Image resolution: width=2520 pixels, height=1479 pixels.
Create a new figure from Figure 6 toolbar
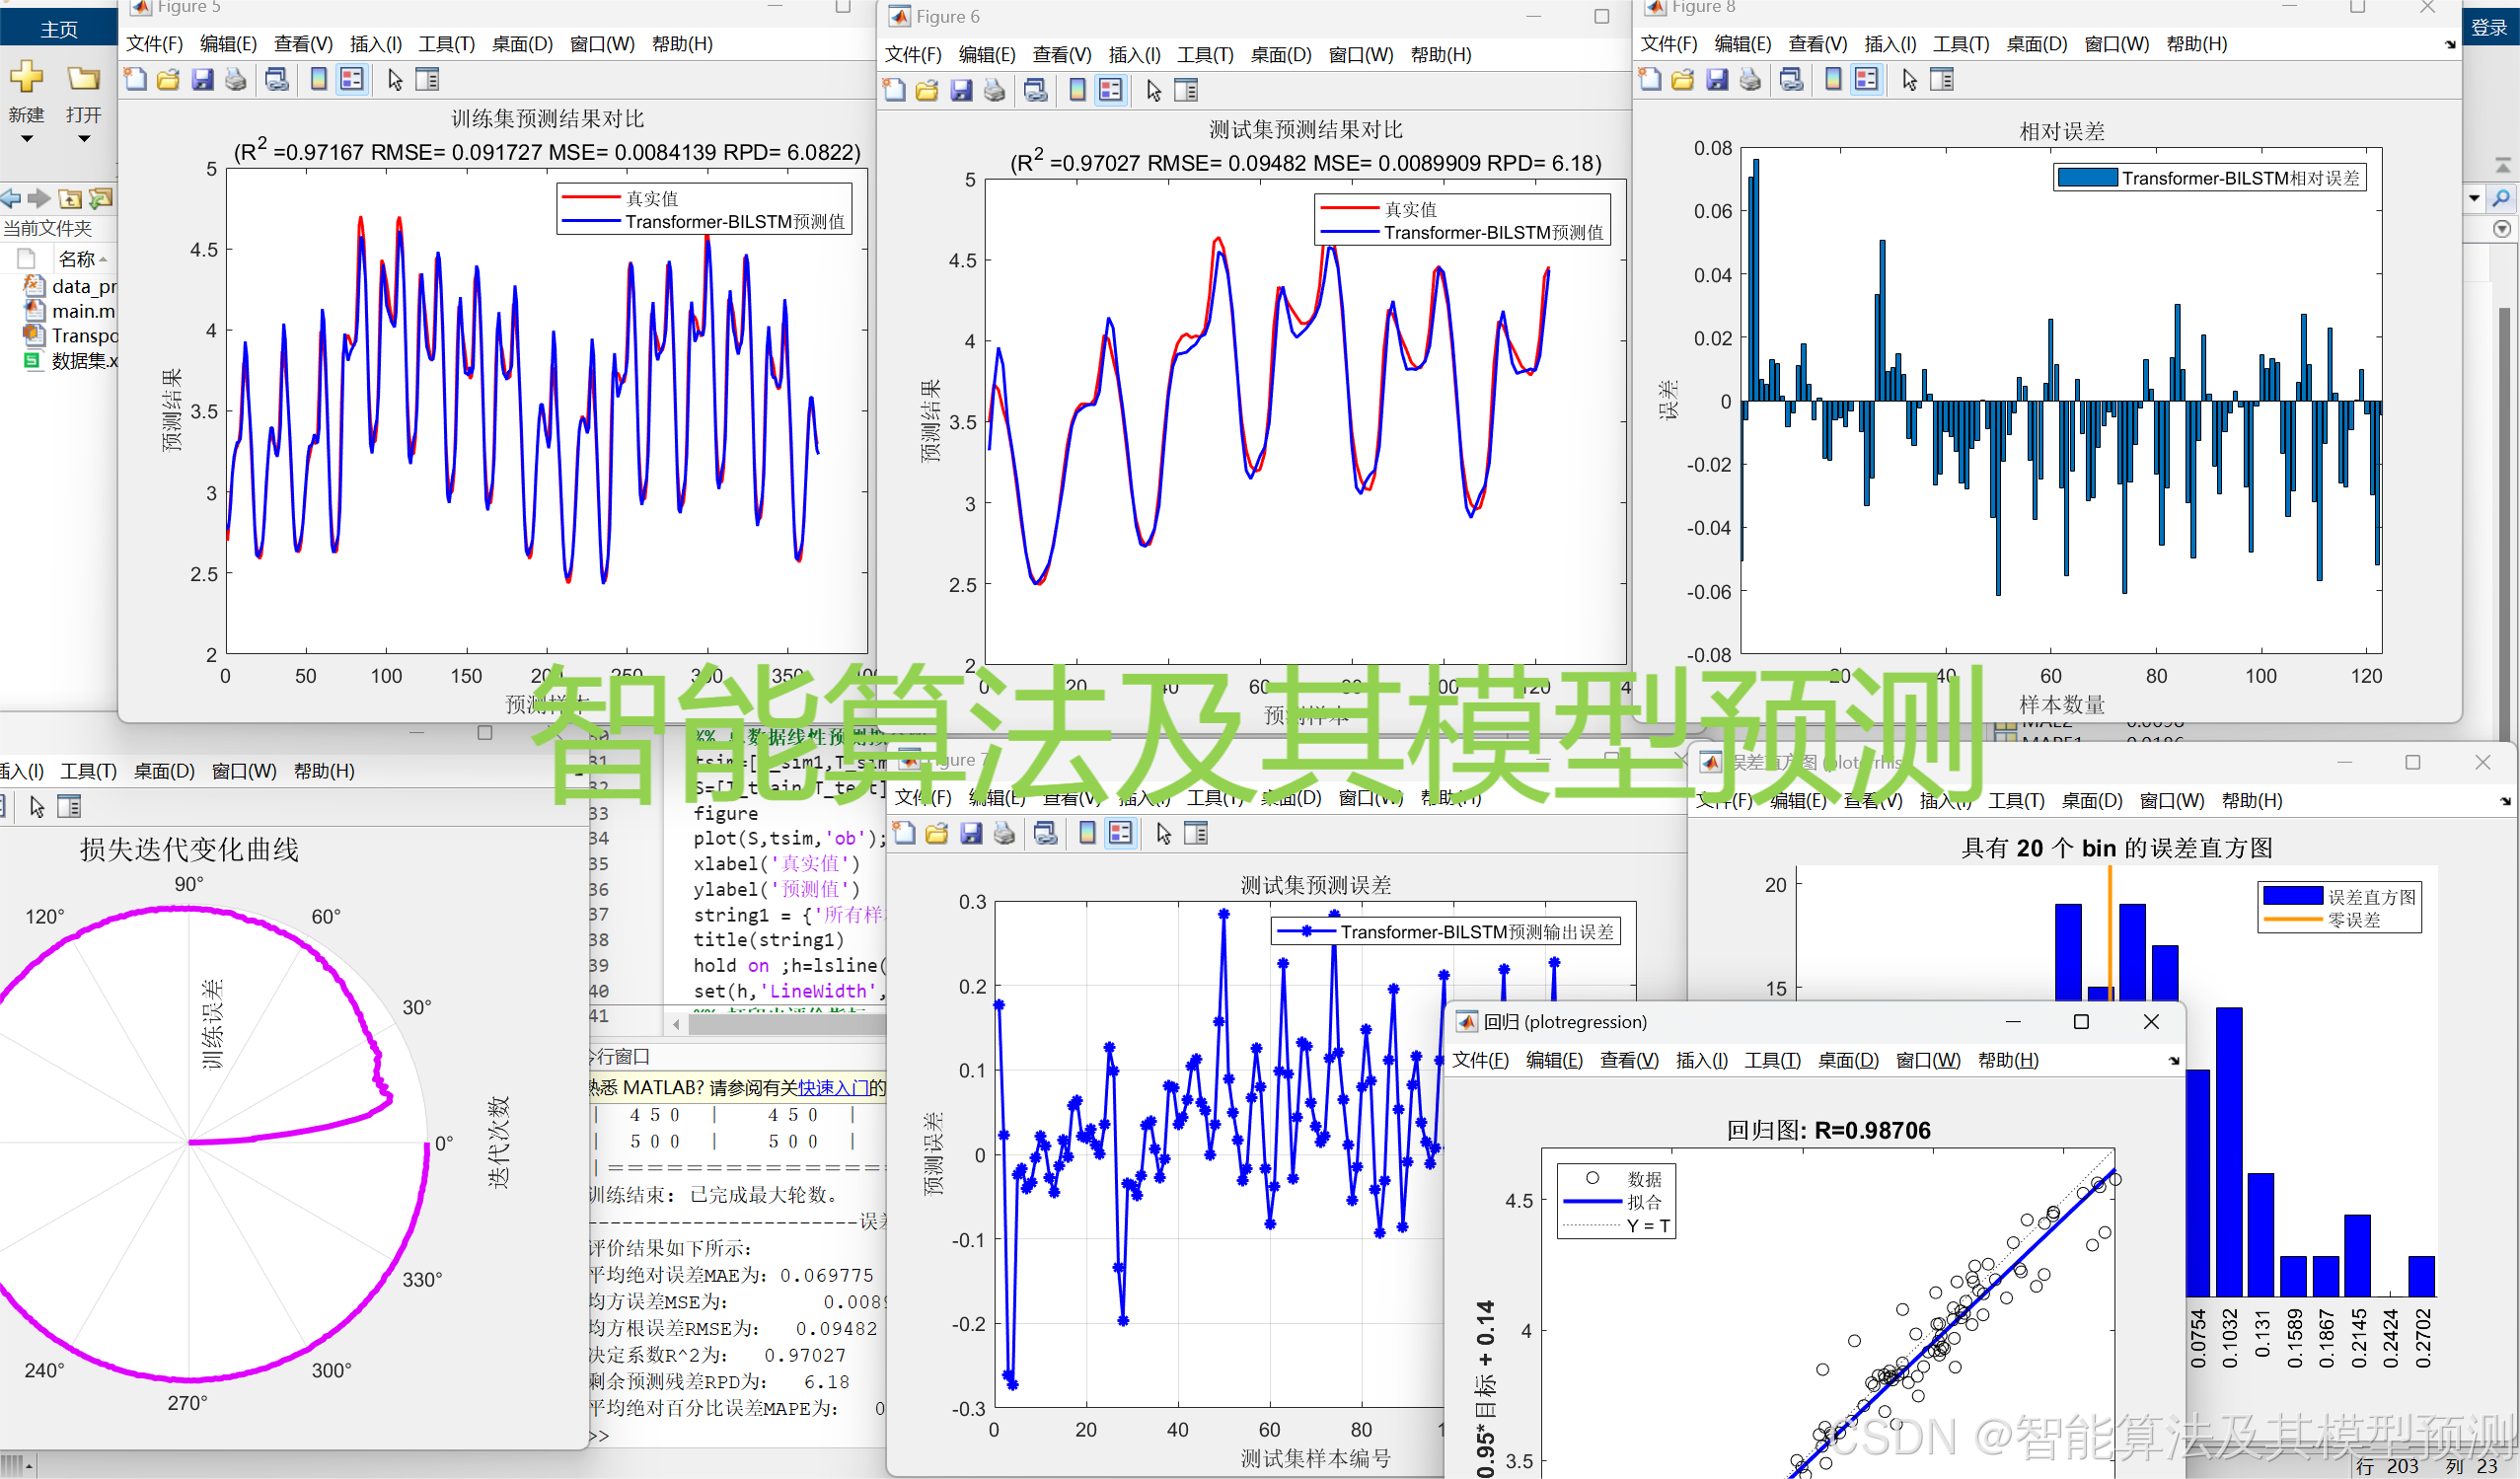(893, 90)
